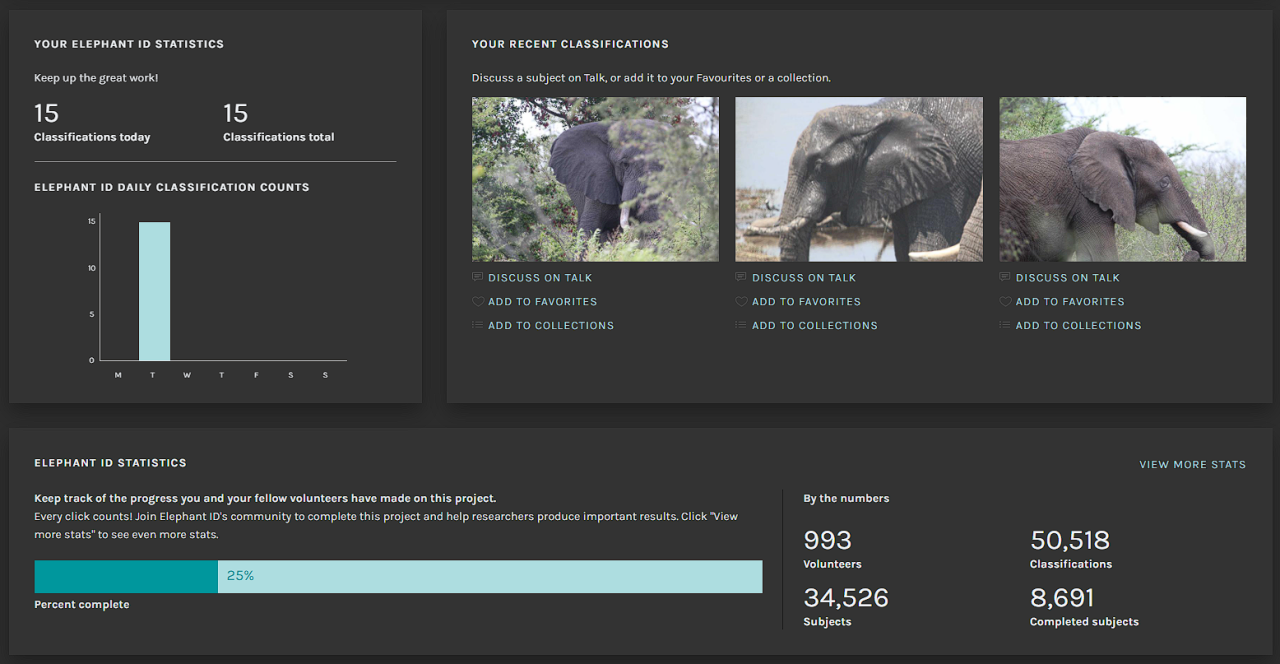The height and width of the screenshot is (664, 1280).
Task: Open the third elephant with tusks thumbnail
Action: (x=1122, y=179)
